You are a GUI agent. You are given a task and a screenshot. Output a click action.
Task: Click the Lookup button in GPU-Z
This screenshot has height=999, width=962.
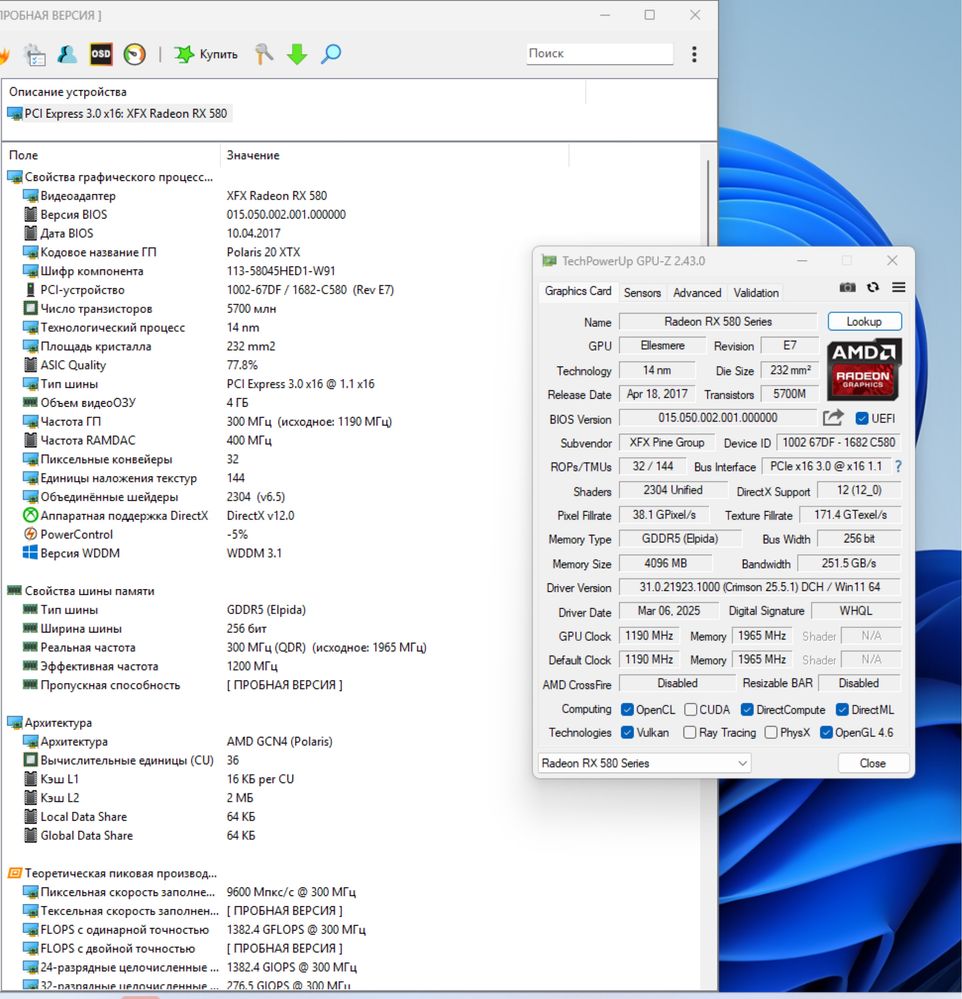(865, 321)
